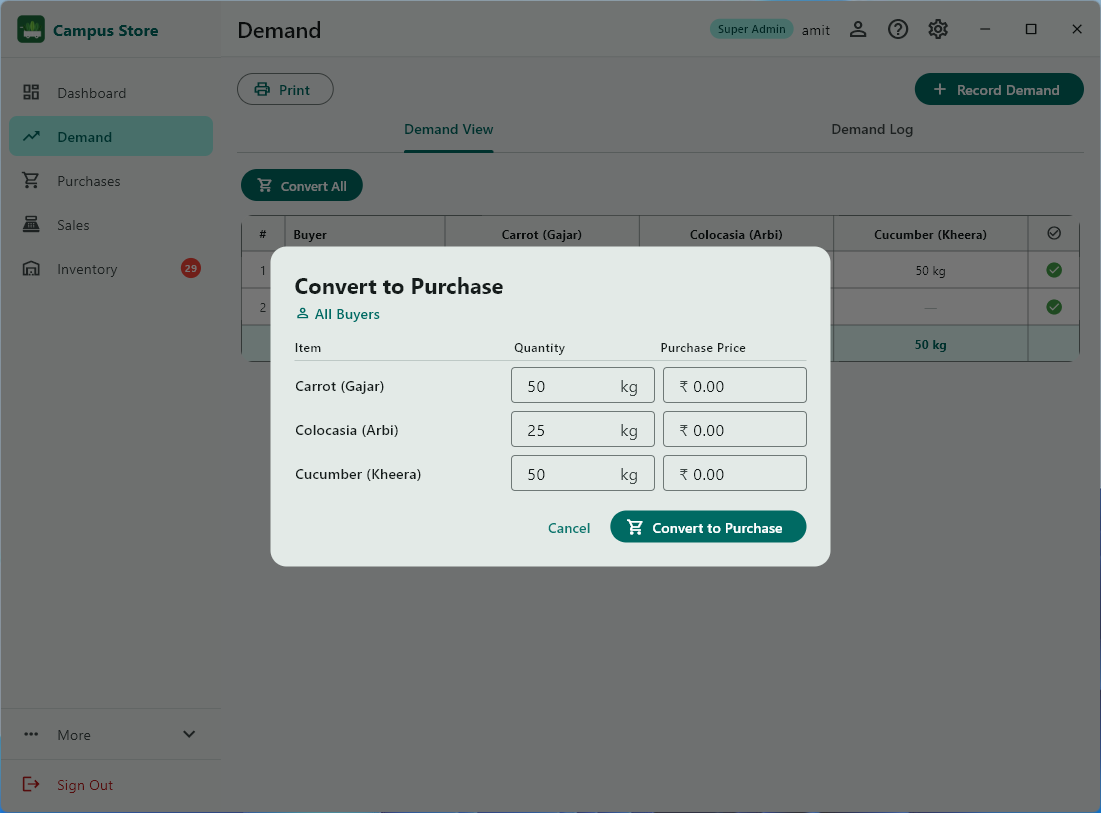Select the Demand sidebar item
The height and width of the screenshot is (813, 1101).
[111, 136]
